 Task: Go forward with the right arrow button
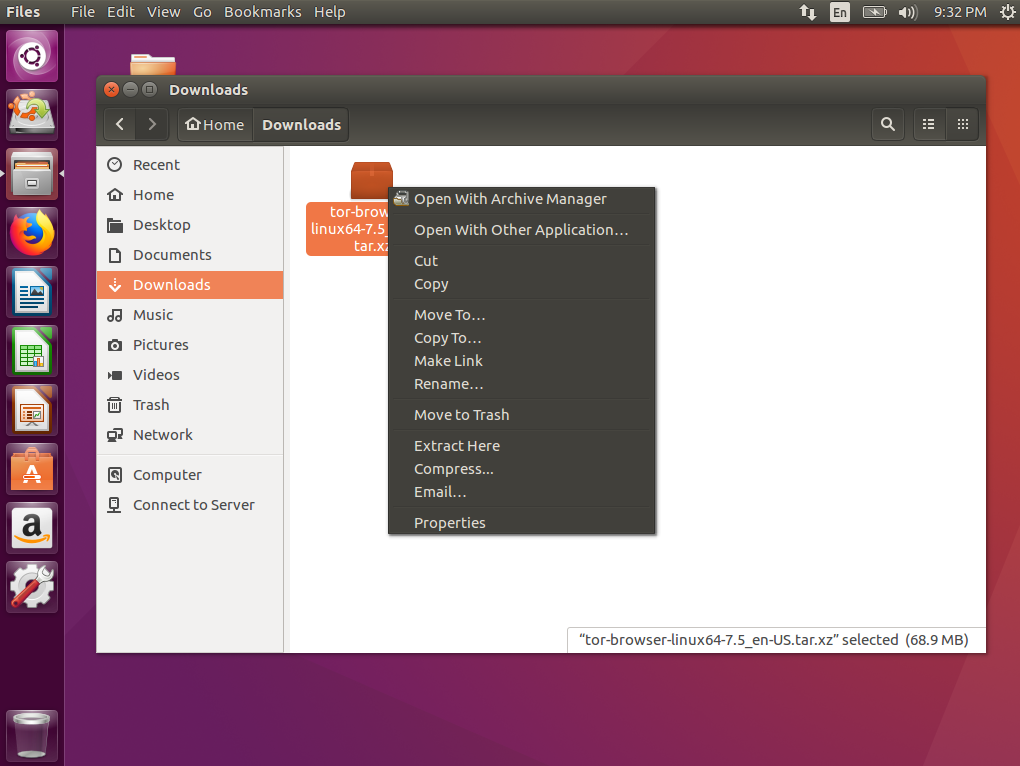click(152, 125)
